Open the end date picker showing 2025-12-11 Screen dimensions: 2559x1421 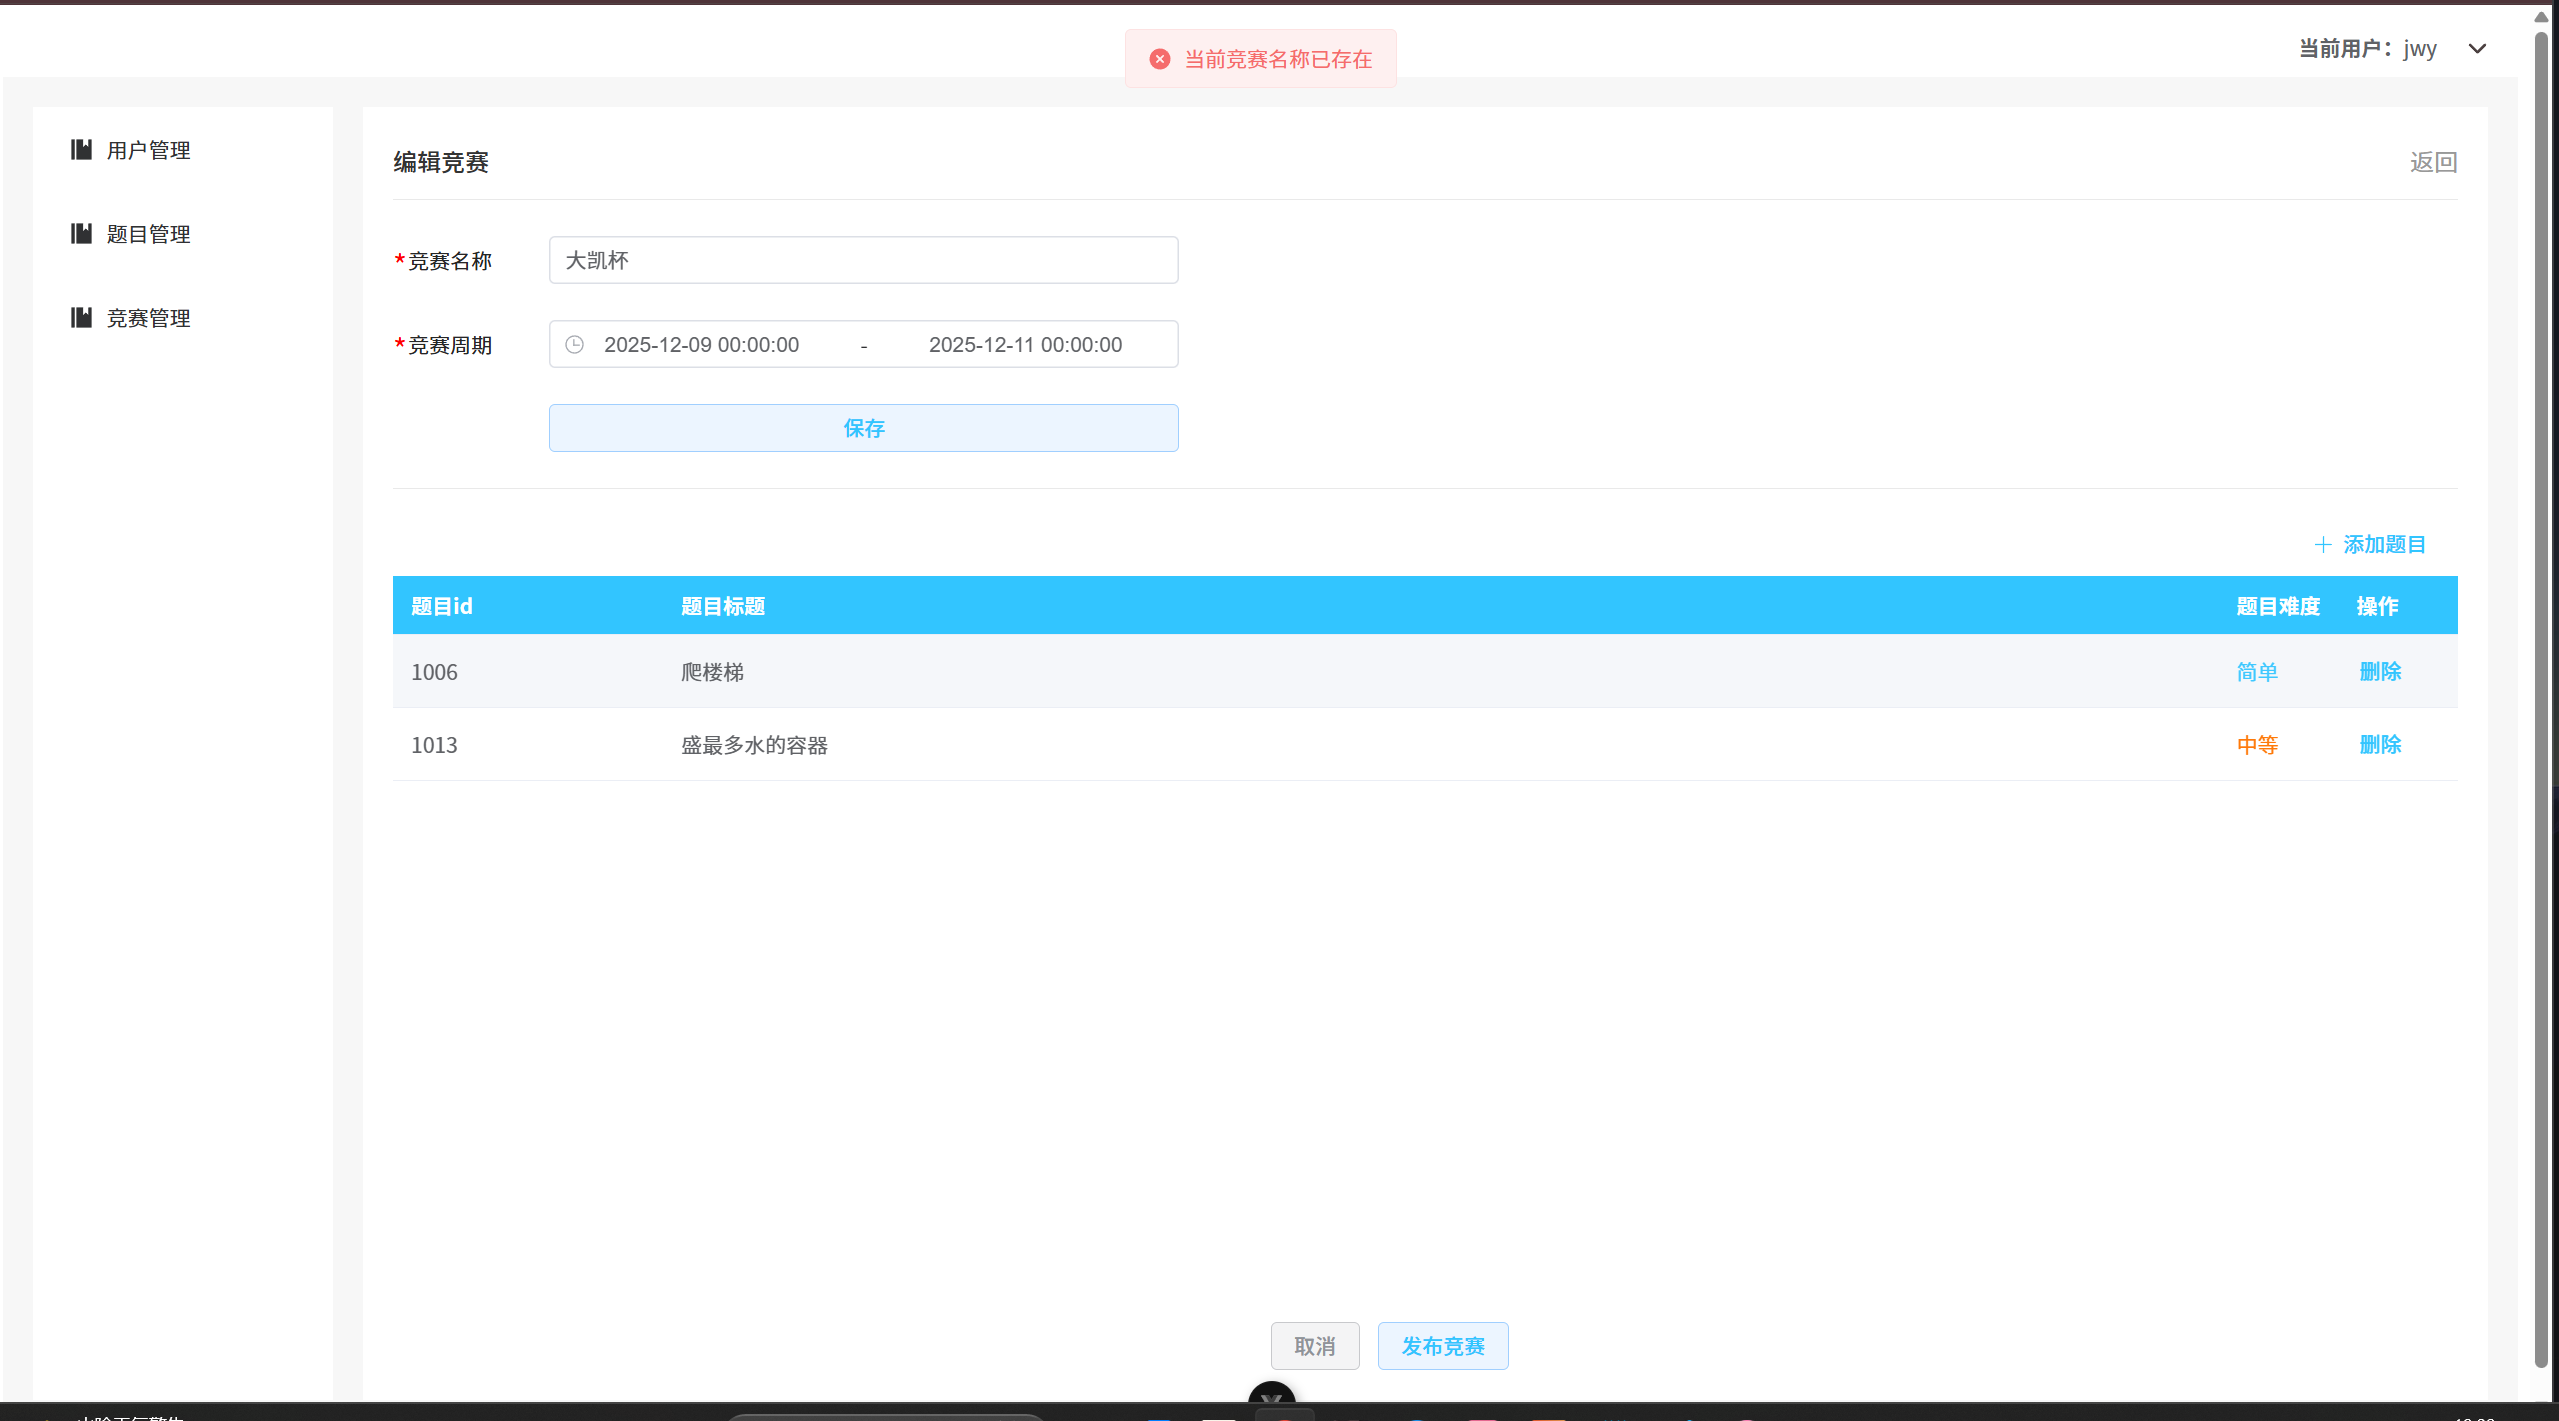click(1026, 344)
